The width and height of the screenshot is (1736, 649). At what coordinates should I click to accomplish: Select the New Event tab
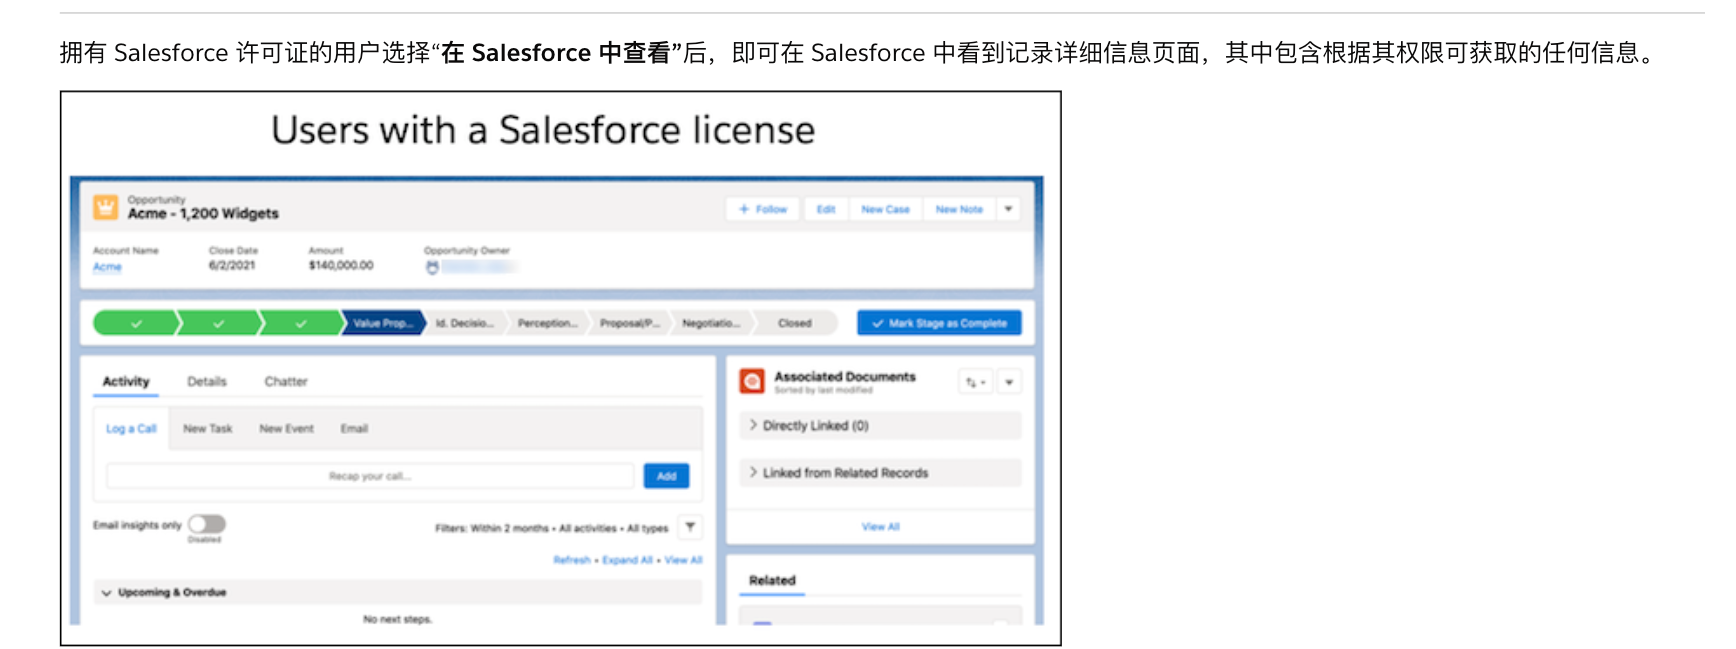[x=286, y=428]
